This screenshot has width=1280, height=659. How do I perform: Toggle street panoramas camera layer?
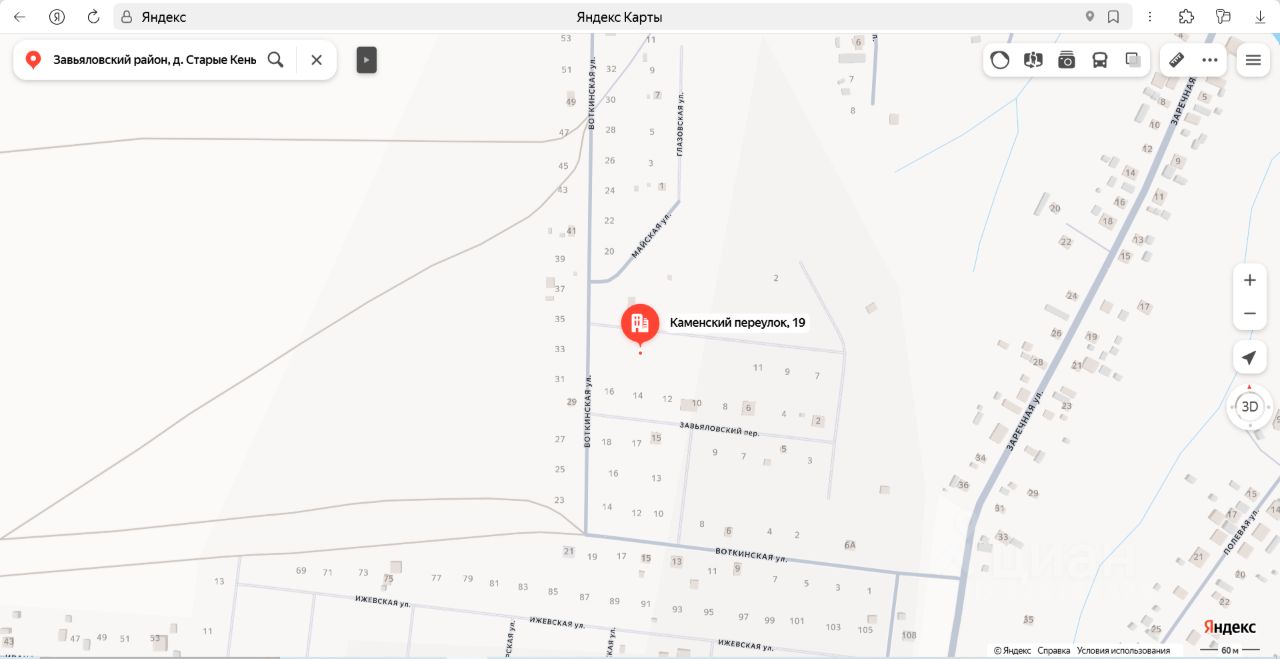coord(1067,60)
